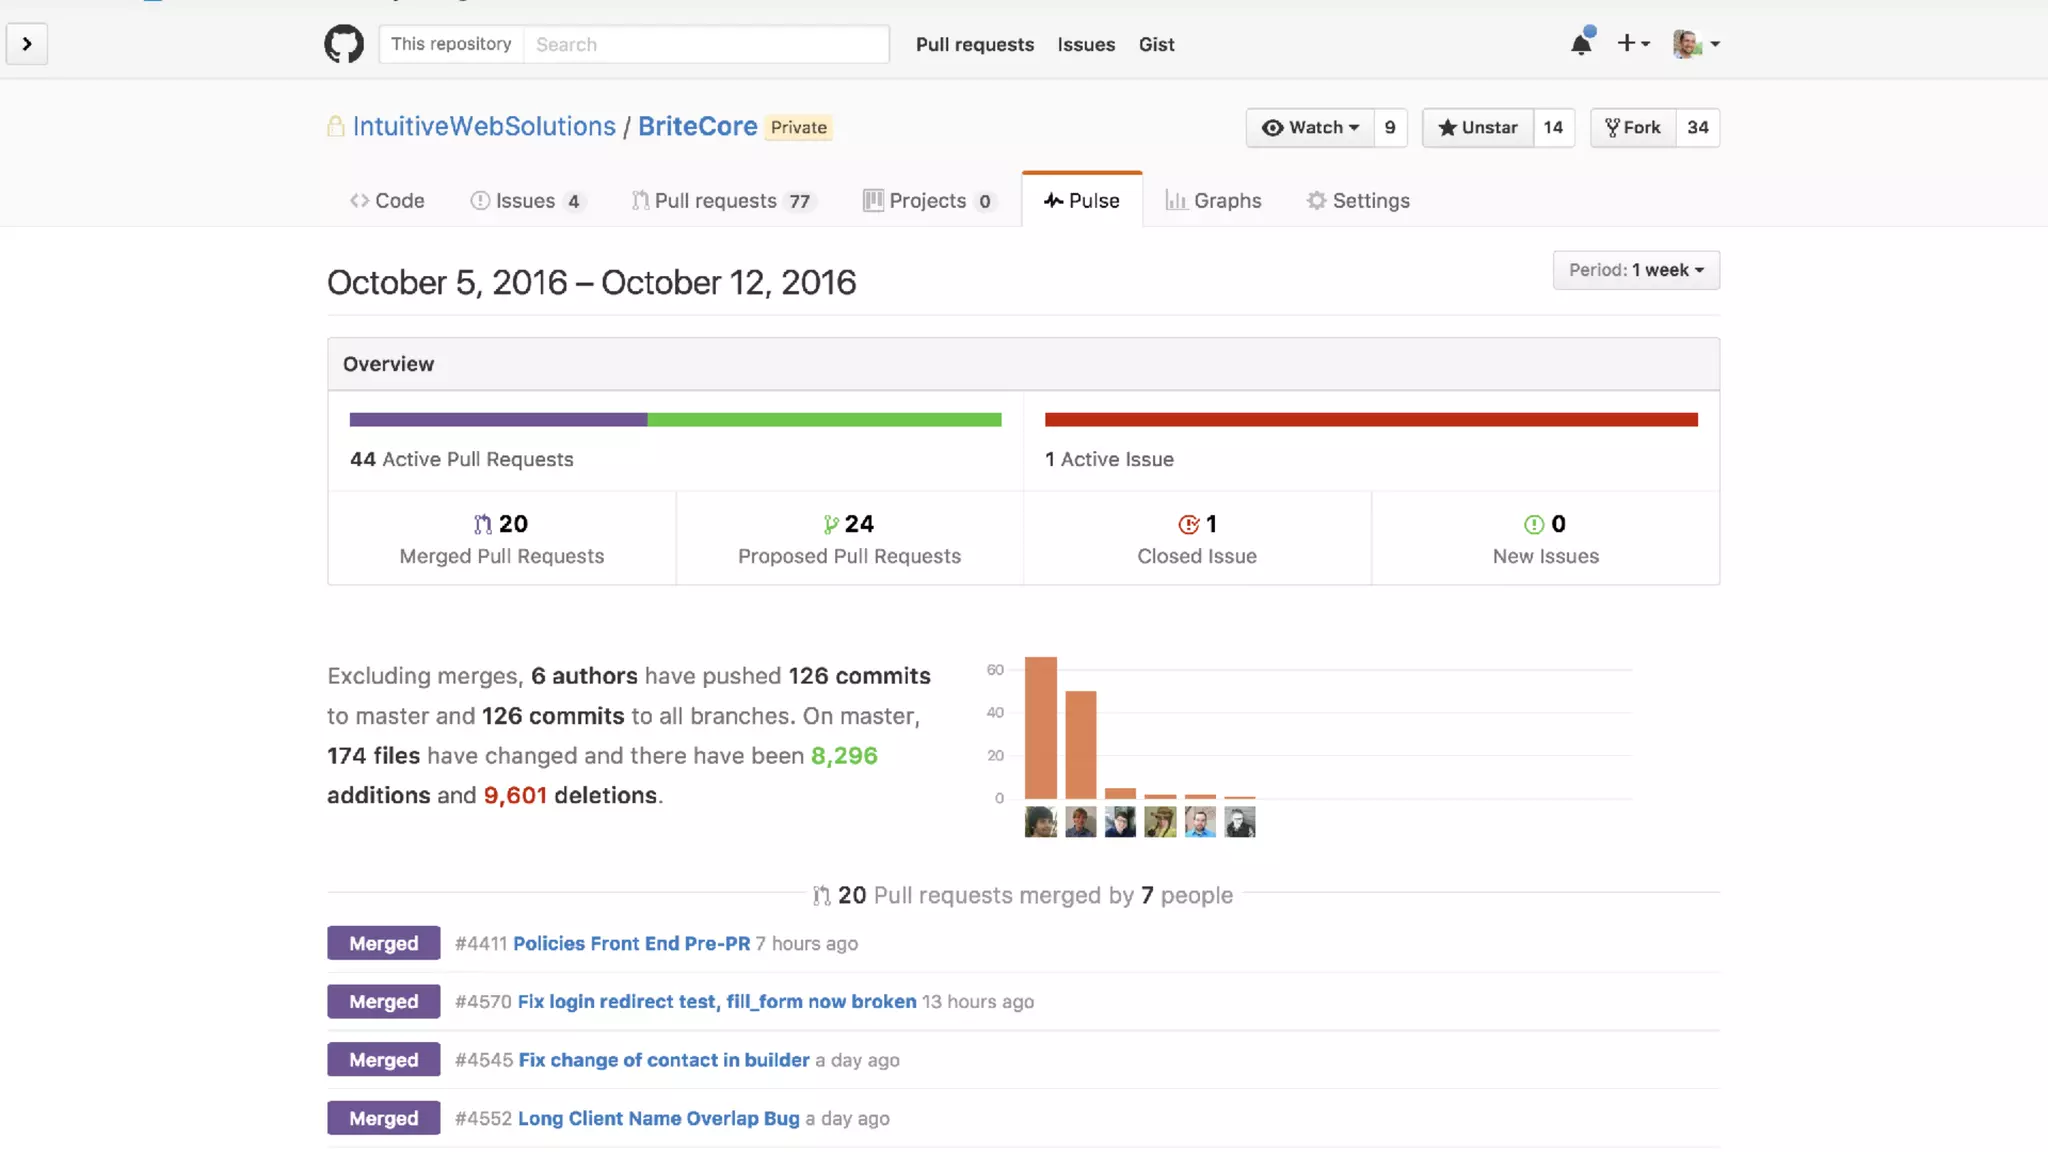Focus the repository search field

[x=705, y=44]
